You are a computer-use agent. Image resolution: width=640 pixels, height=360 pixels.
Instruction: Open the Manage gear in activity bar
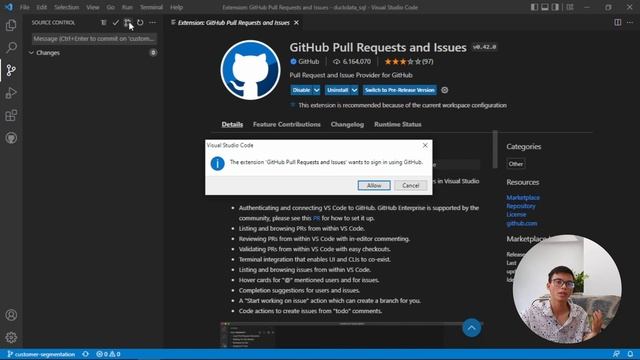click(x=11, y=337)
